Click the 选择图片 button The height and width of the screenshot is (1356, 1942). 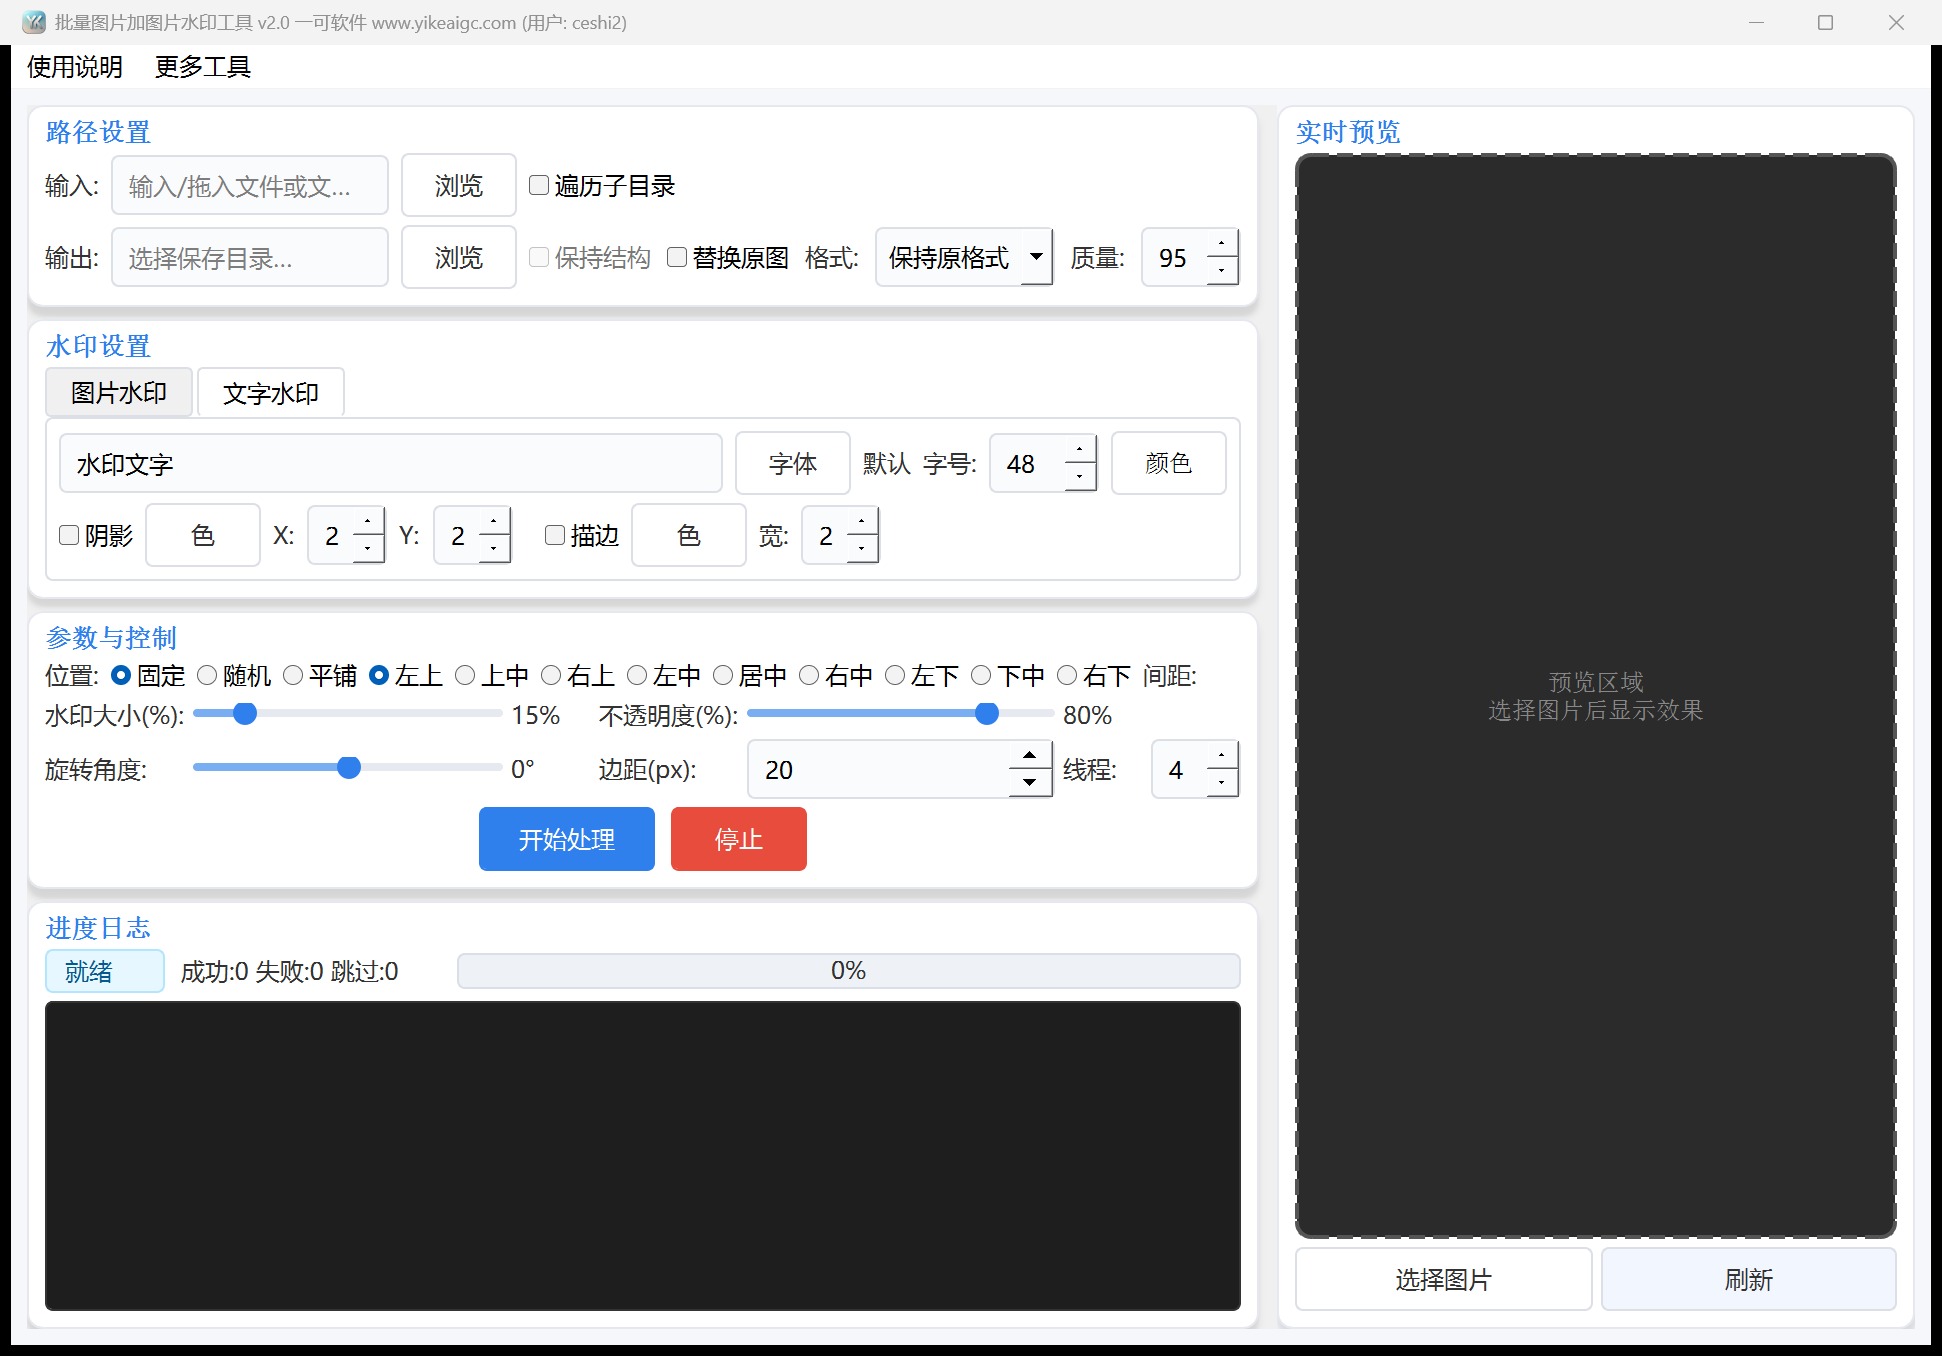pos(1444,1279)
